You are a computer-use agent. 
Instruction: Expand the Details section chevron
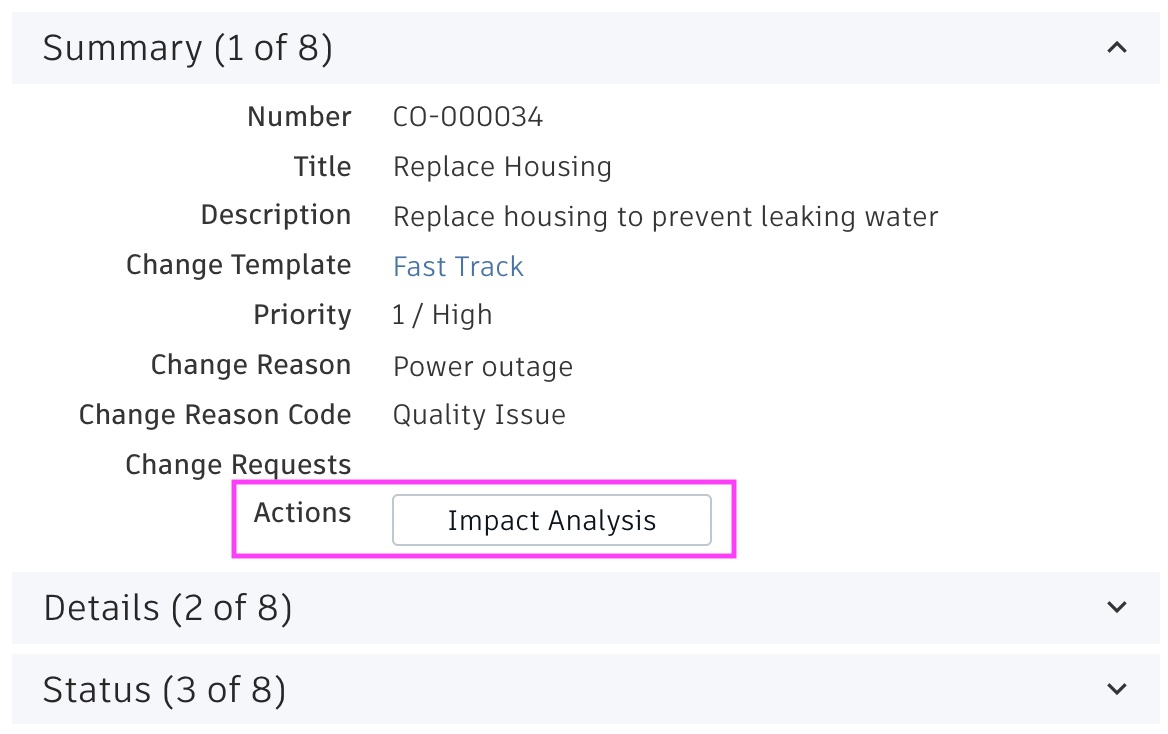(x=1117, y=607)
